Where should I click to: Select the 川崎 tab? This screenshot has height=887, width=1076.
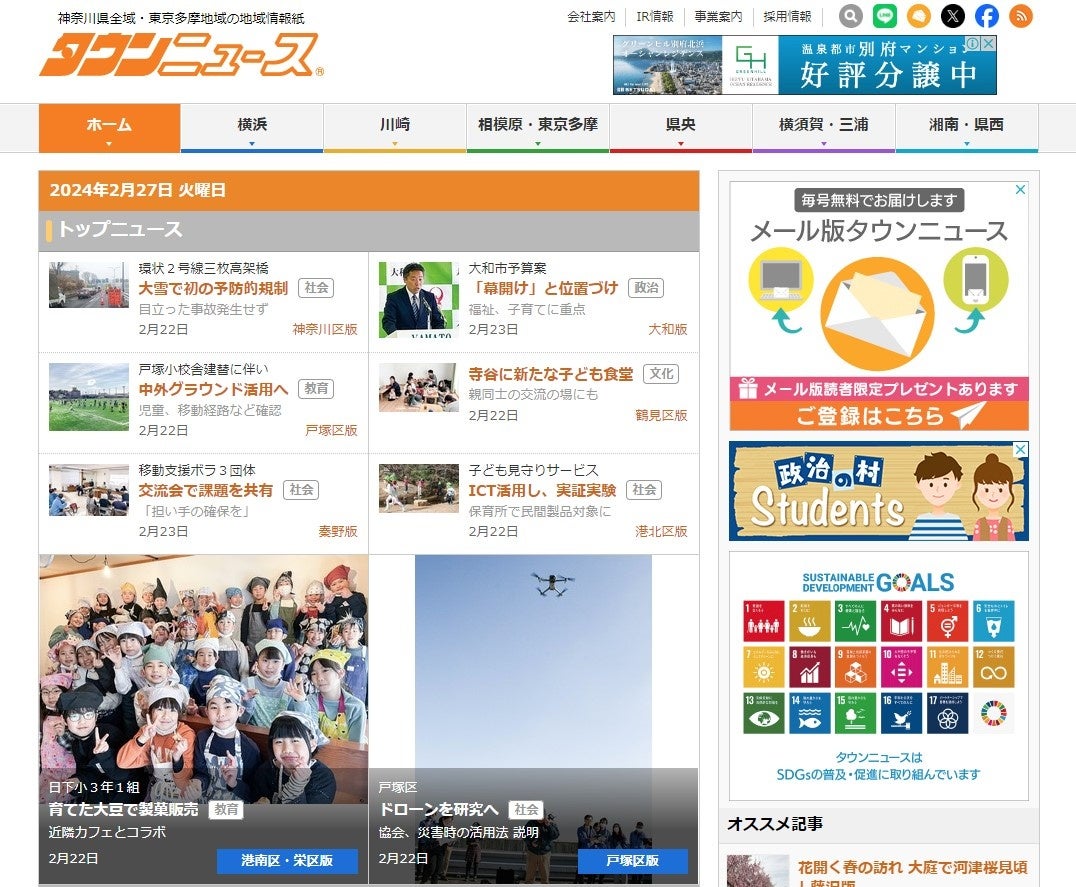coord(395,128)
